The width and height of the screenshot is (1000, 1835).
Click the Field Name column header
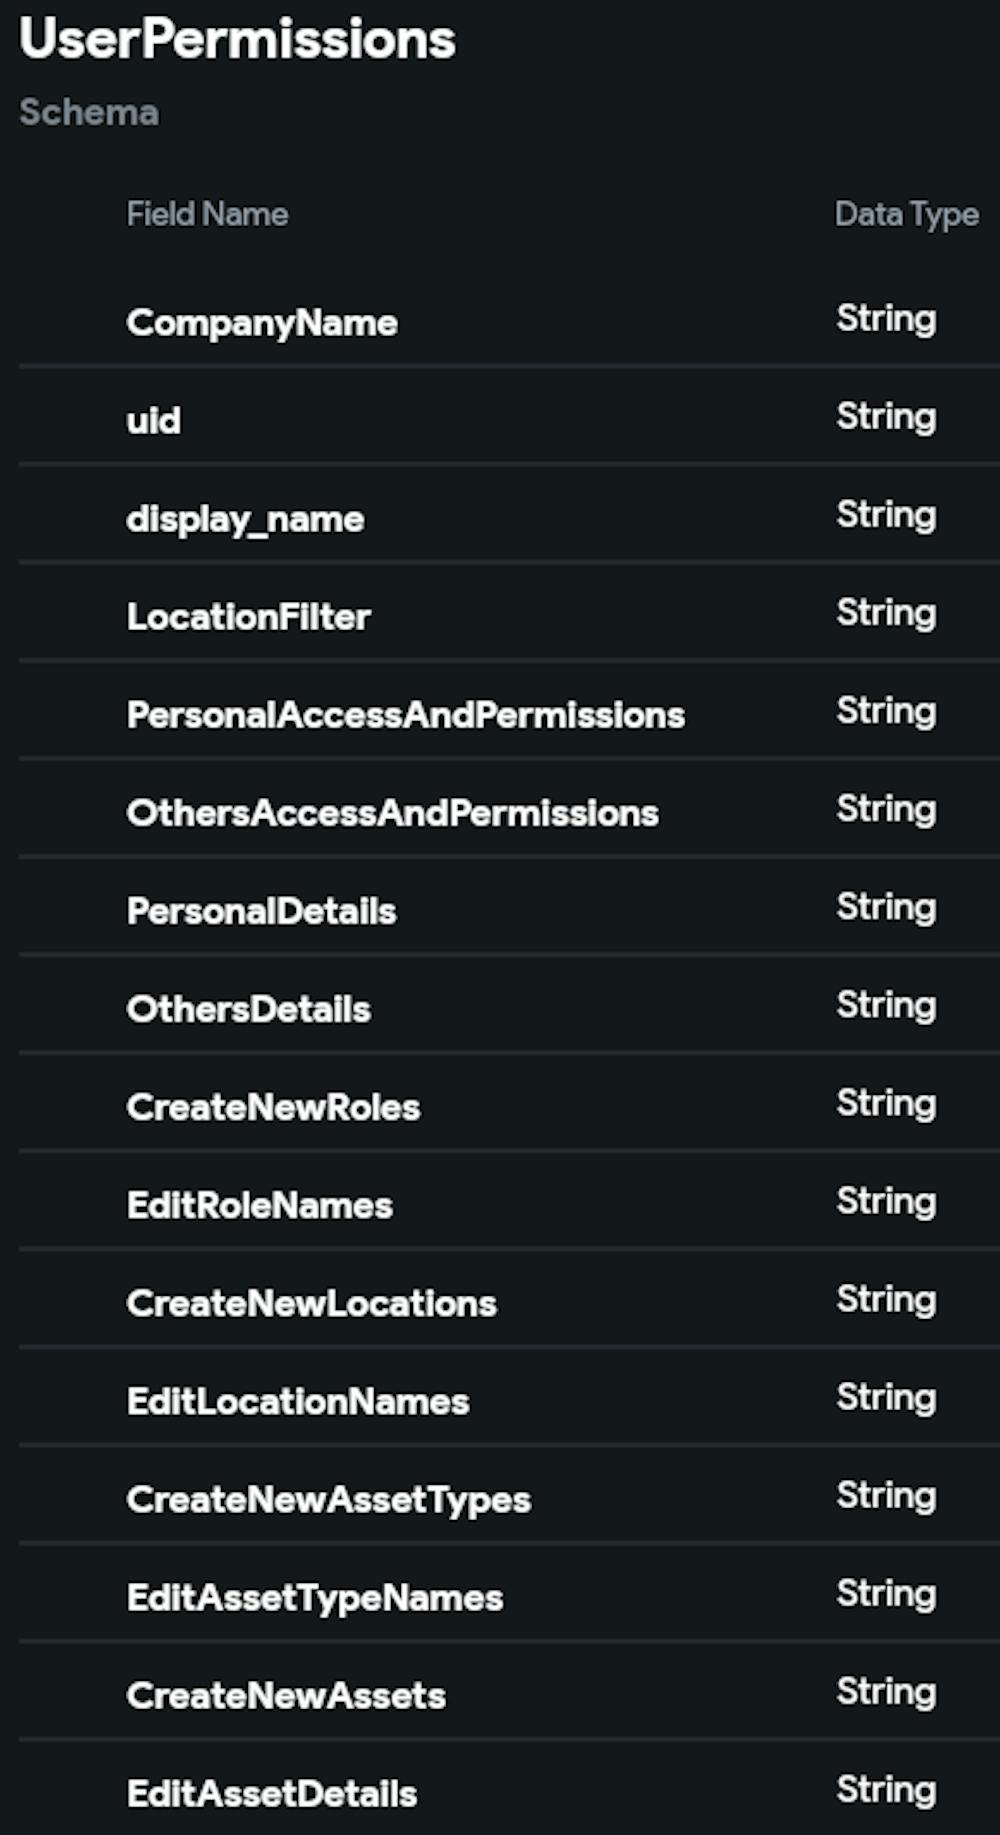tap(207, 214)
